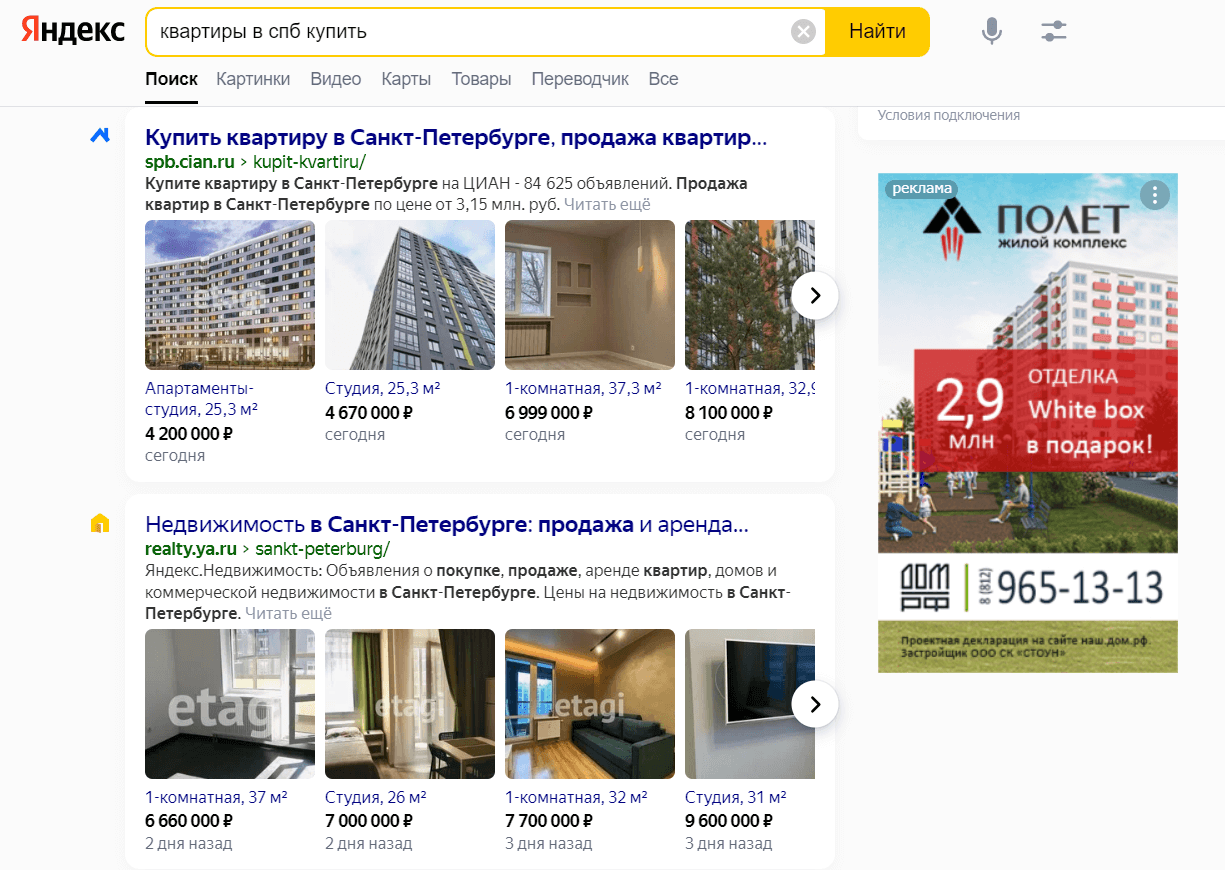The width and height of the screenshot is (1225, 870).
Task: Open the '1-комнатная, 37,3 м²' listing link
Action: (583, 388)
